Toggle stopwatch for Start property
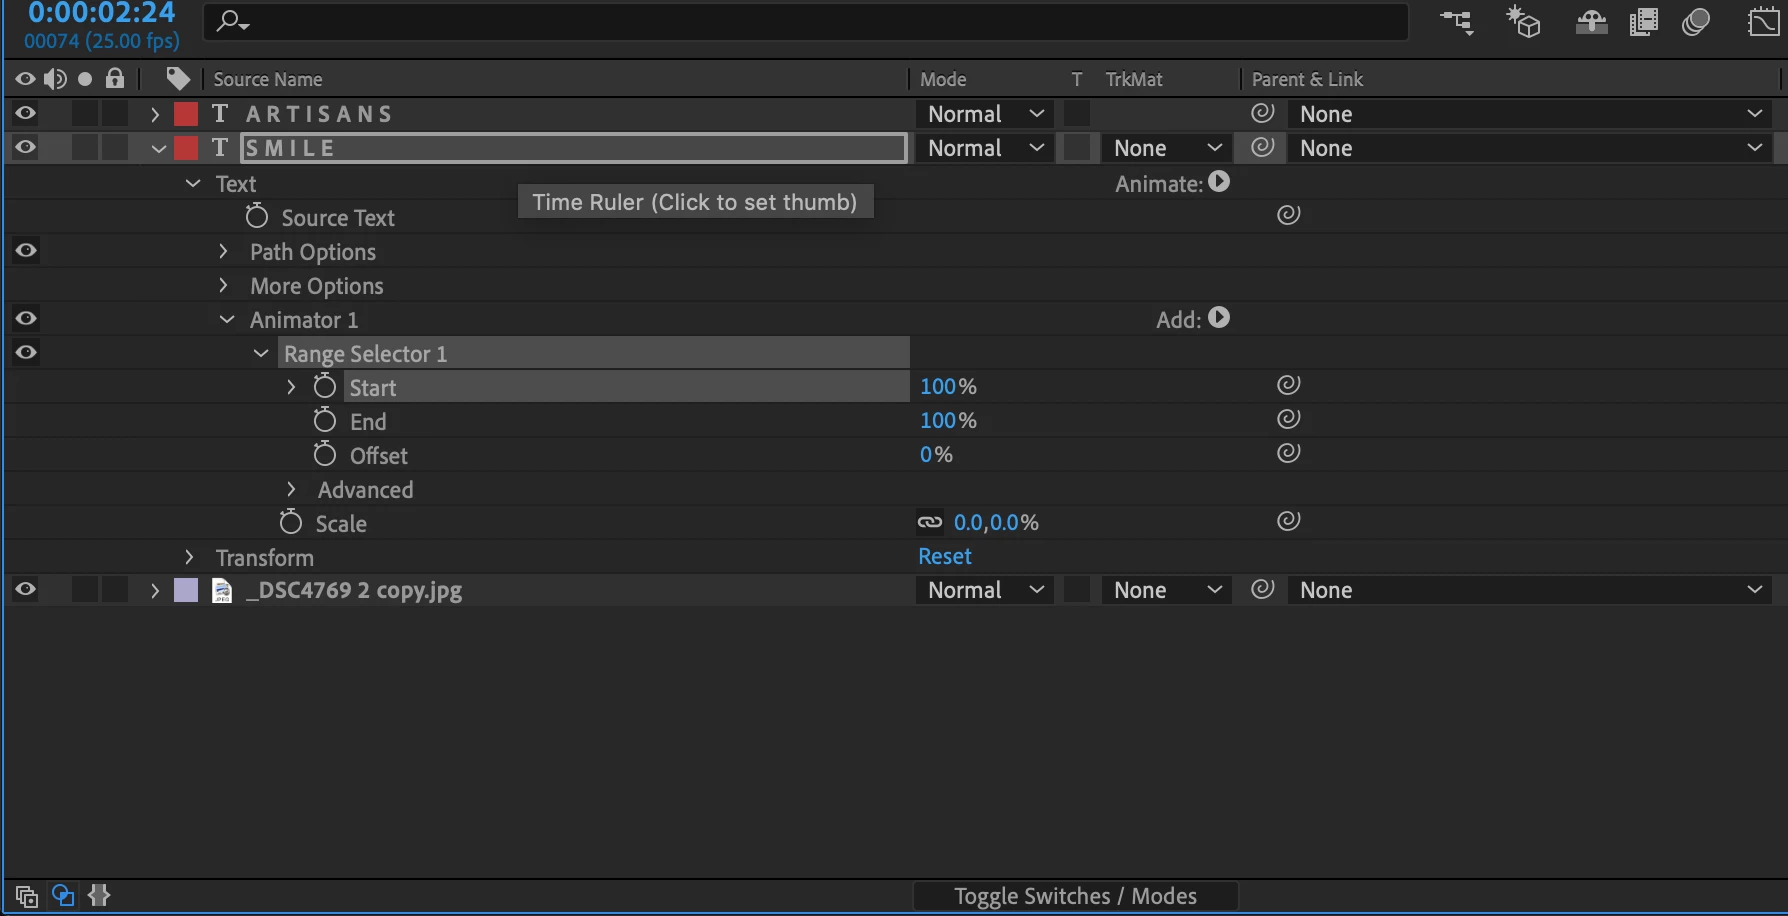This screenshot has height=916, width=1788. click(324, 386)
